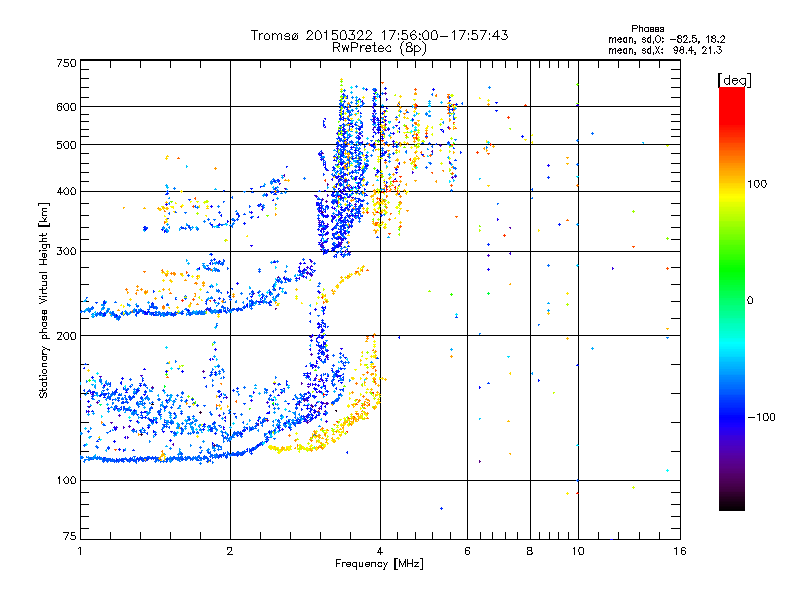Click y-axis tick label '75'
Viewport: 800px width, 600px height.
[x=70, y=536]
